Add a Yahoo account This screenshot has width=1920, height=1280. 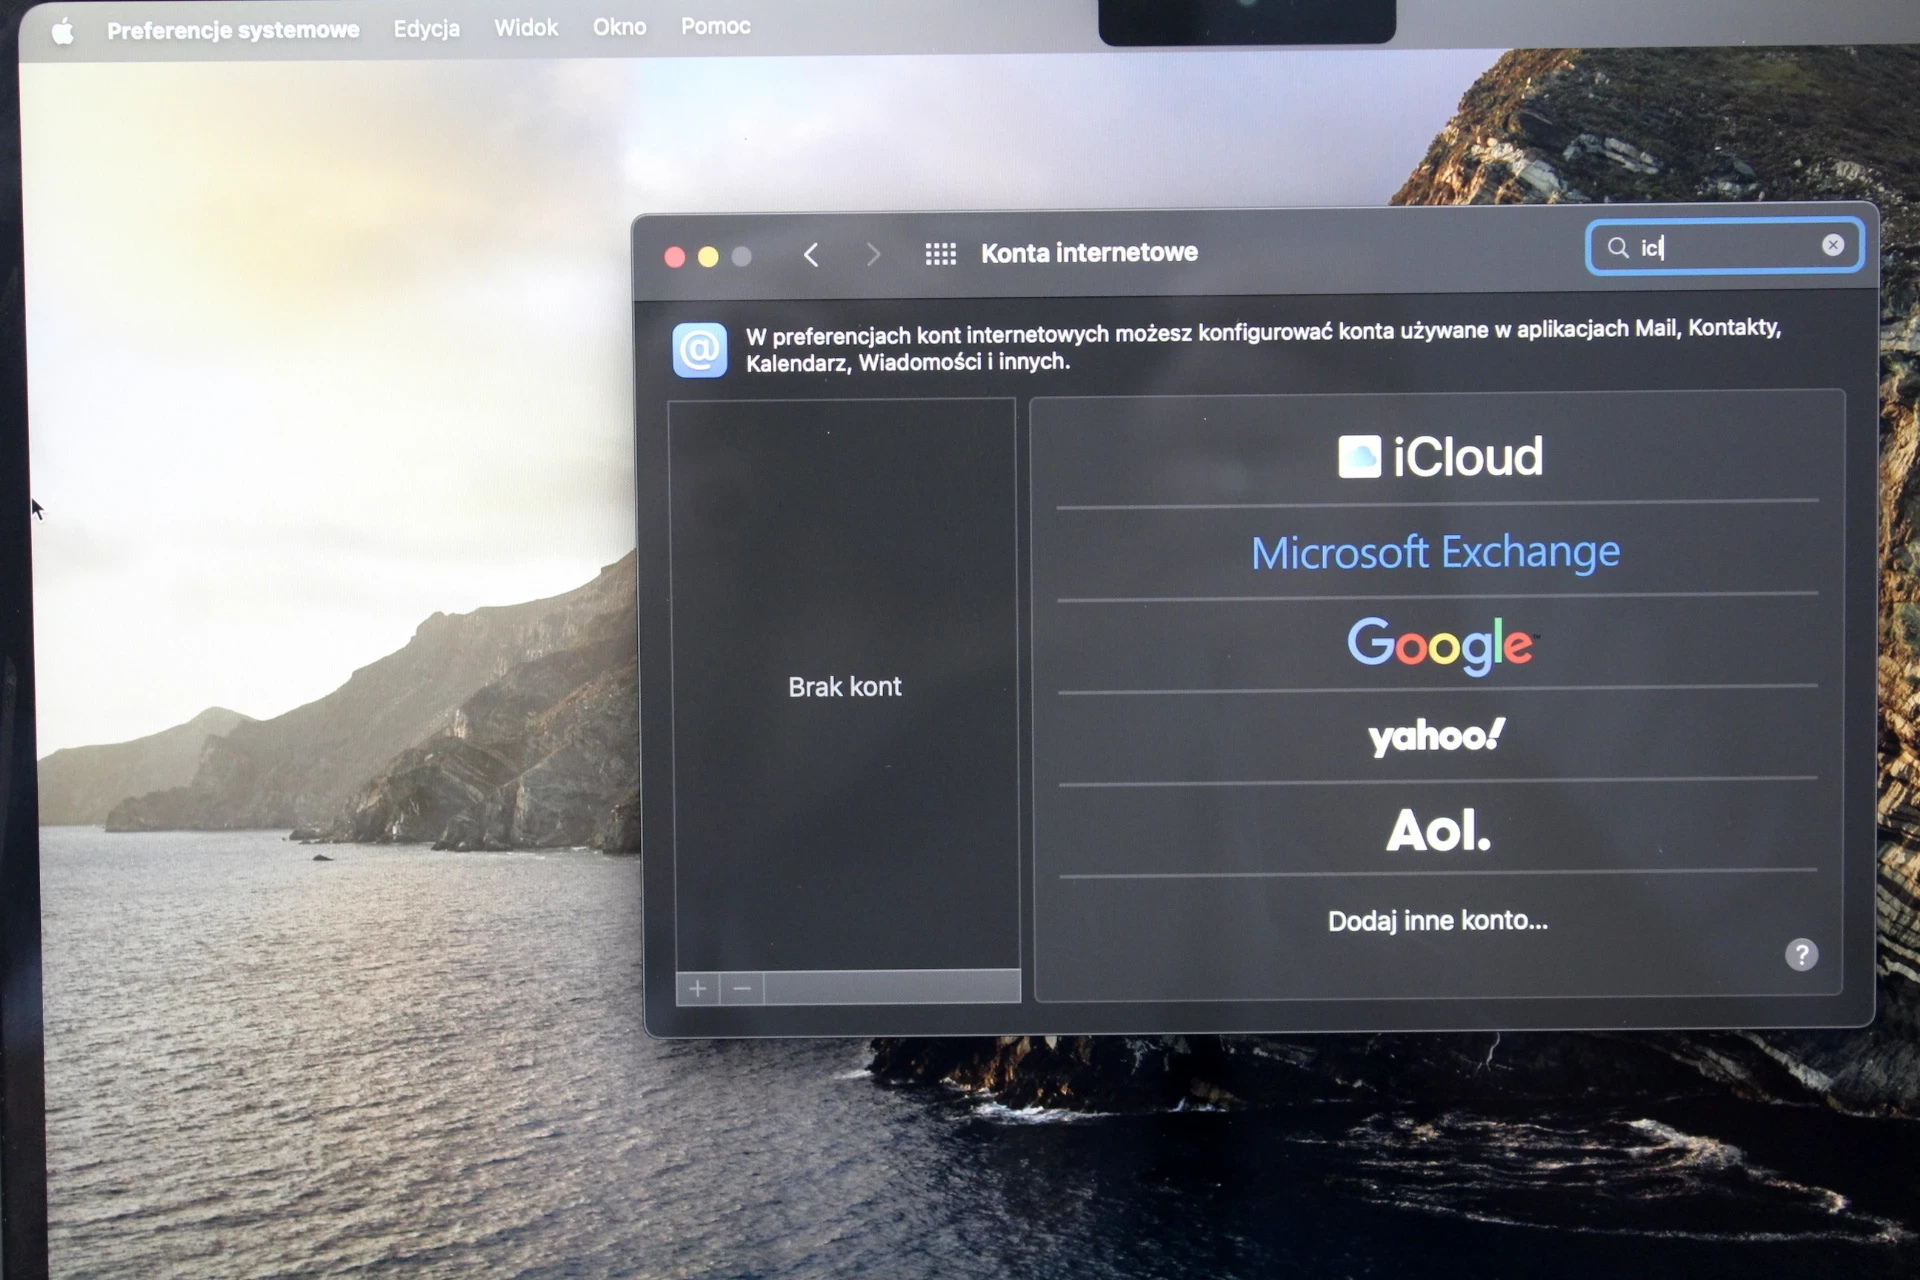click(1437, 736)
